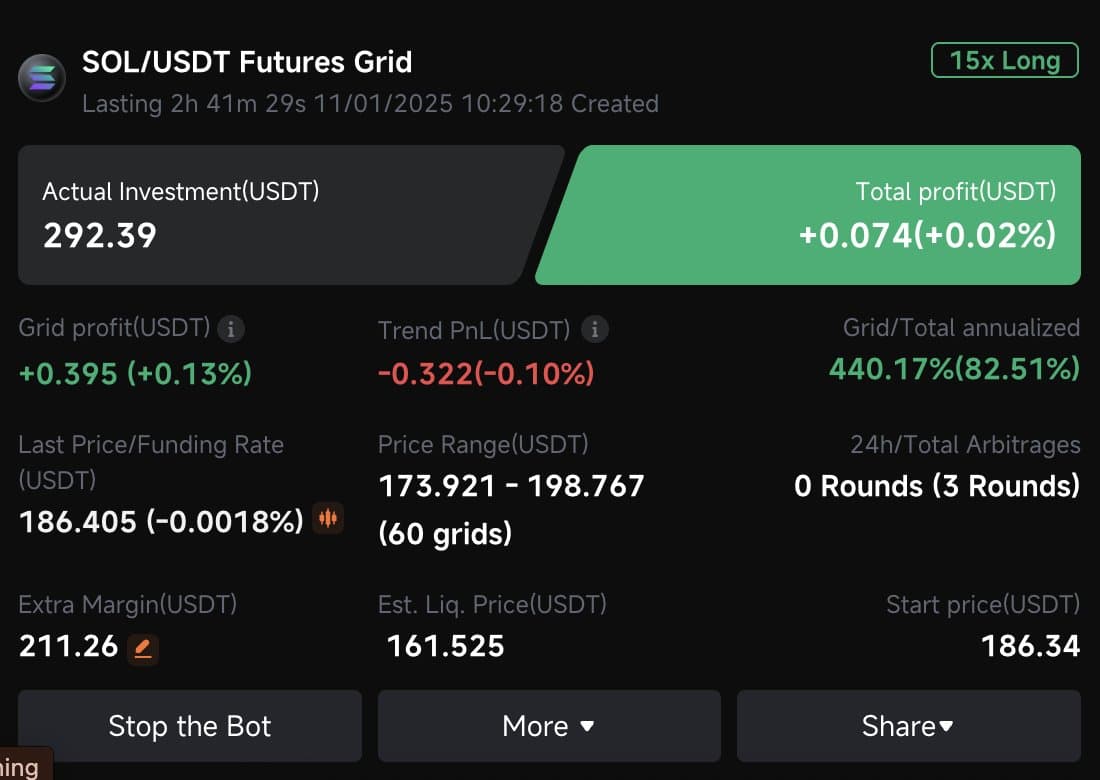Open the Grid profit info tooltip icon
This screenshot has height=780, width=1100.
coord(231,328)
